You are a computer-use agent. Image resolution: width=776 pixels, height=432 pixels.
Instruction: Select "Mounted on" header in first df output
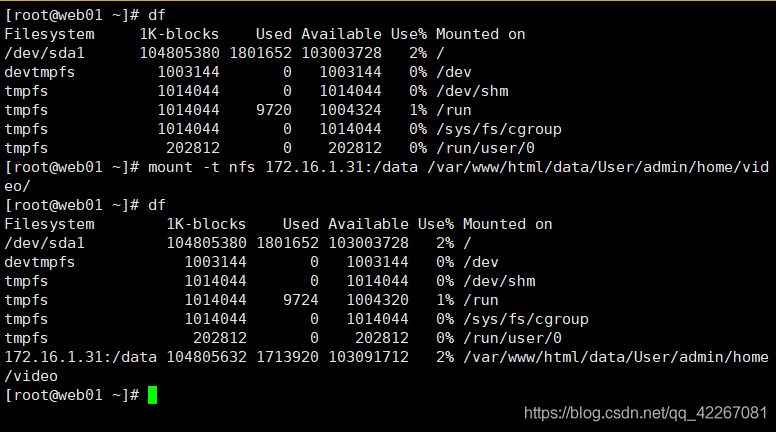[481, 34]
